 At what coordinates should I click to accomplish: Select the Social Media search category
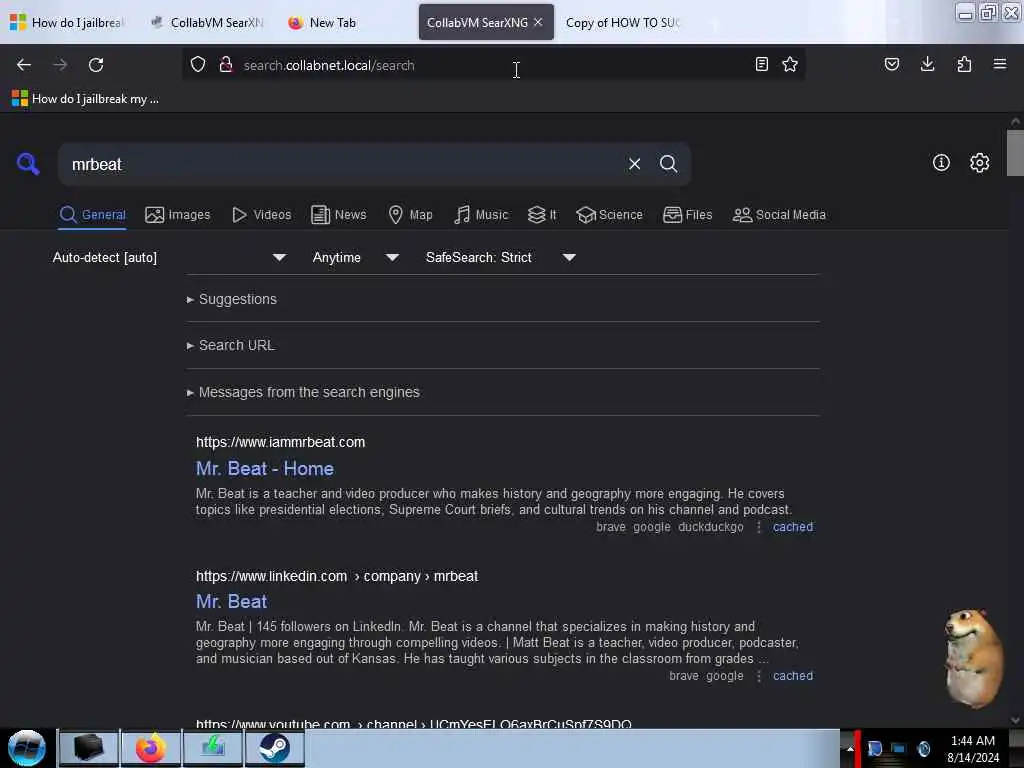pos(779,215)
